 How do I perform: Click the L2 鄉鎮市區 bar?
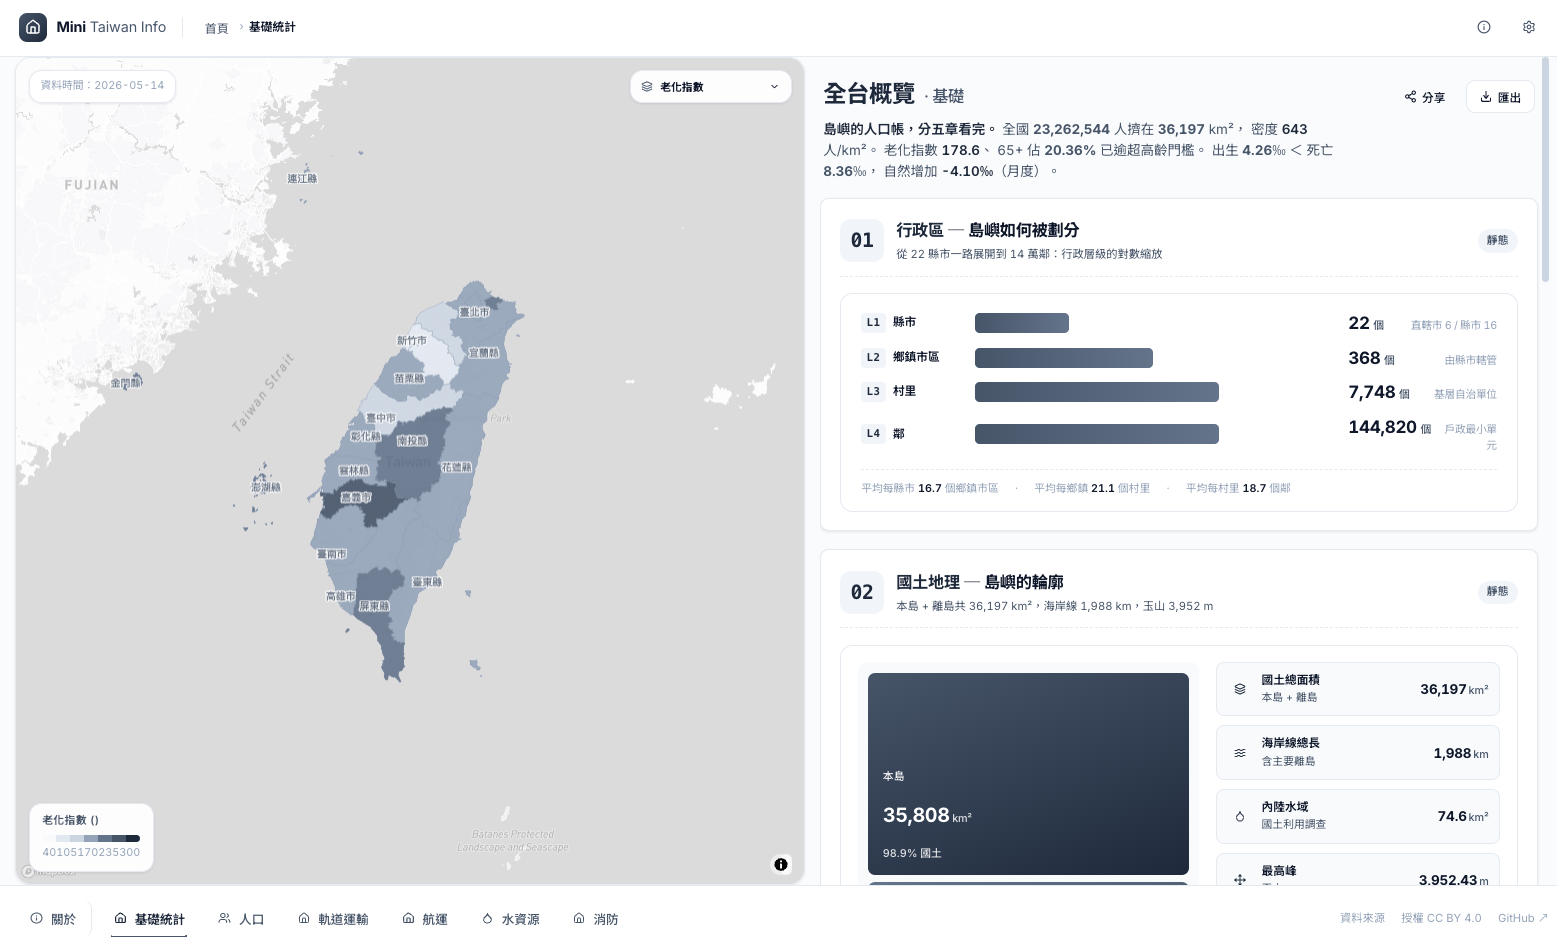(1064, 358)
